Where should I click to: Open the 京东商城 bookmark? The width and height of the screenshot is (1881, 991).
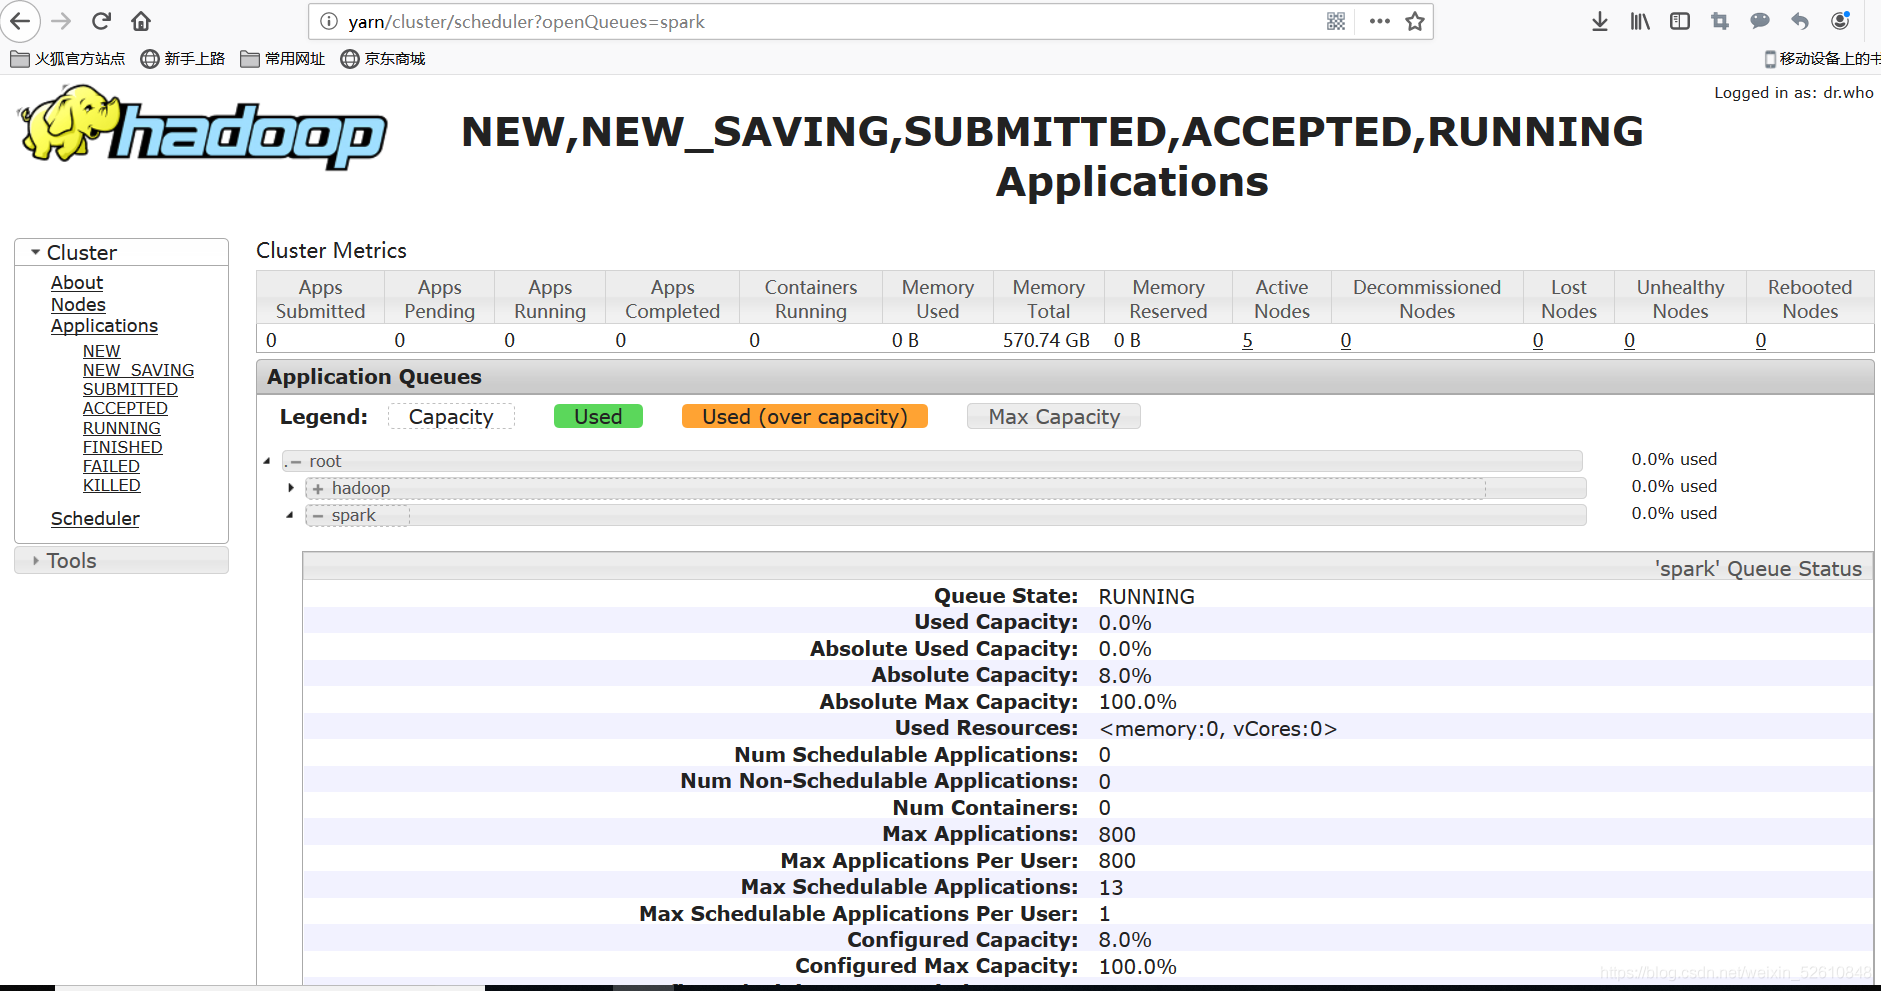[x=383, y=59]
